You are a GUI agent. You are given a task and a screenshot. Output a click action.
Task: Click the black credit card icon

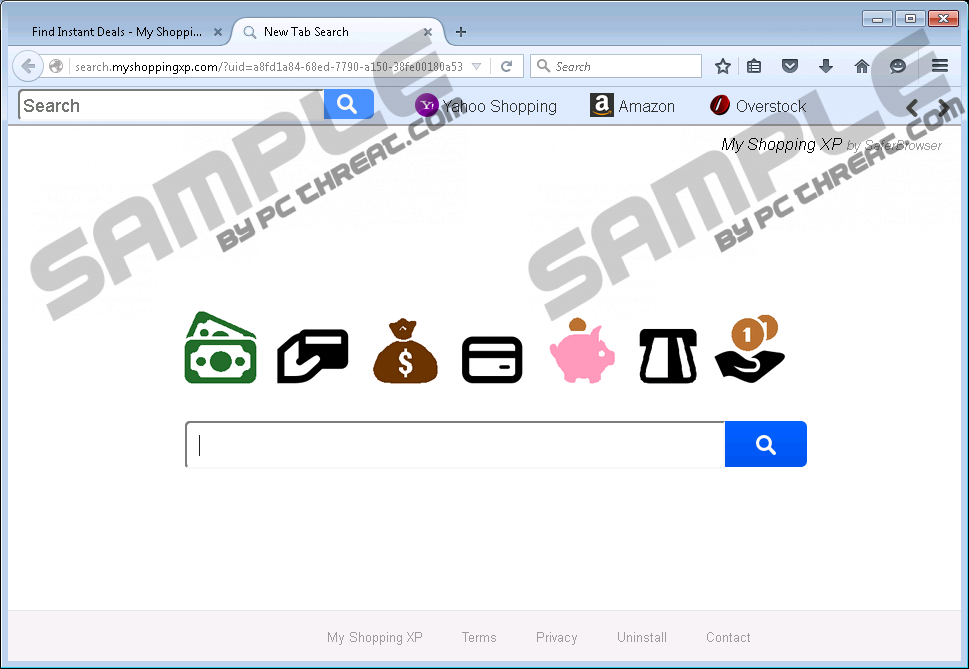(492, 359)
